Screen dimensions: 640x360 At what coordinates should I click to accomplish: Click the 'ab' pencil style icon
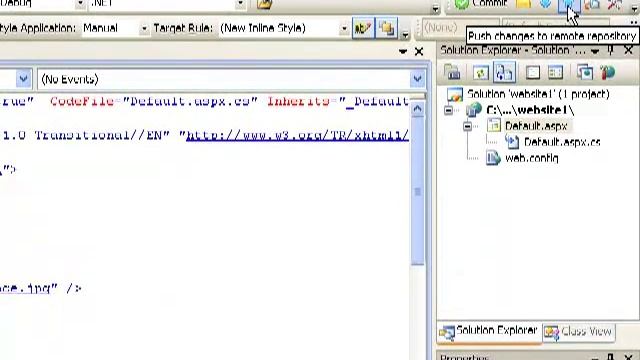tap(363, 28)
